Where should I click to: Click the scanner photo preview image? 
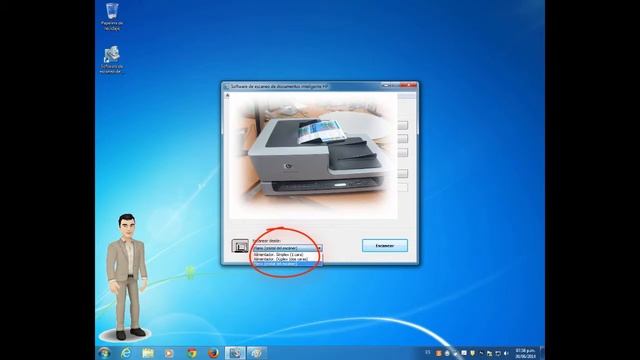(313, 156)
